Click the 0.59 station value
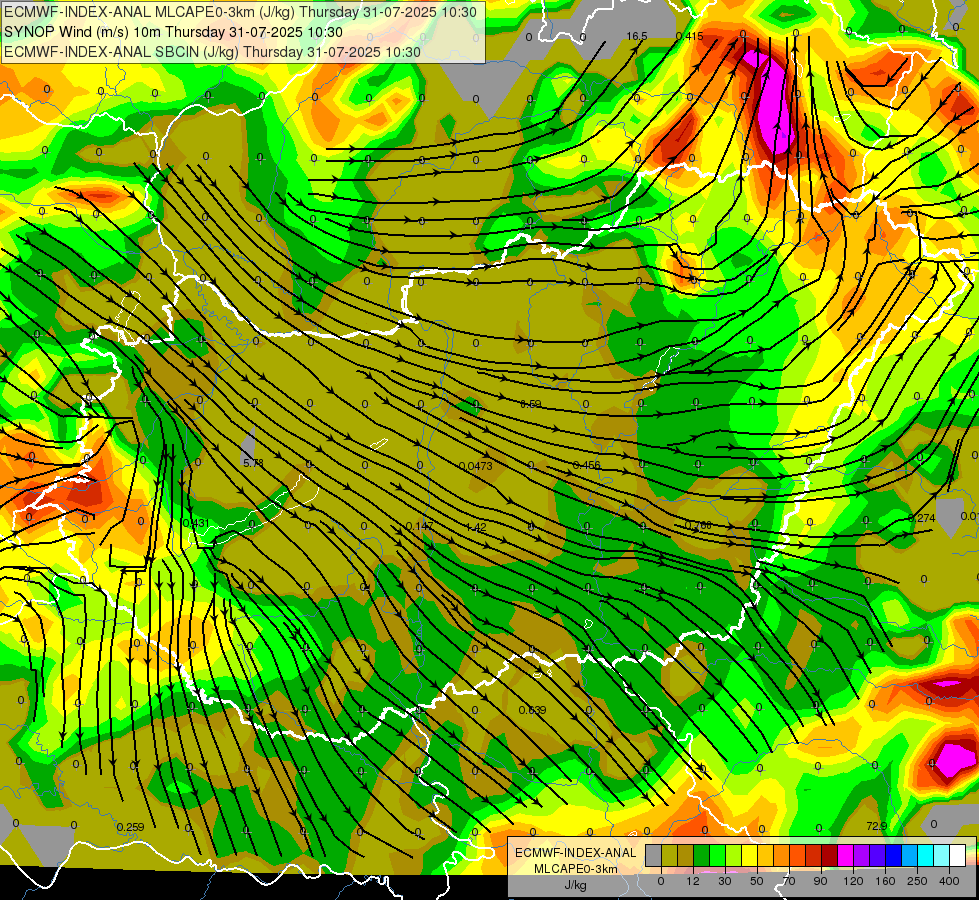979x900 pixels. [x=531, y=404]
